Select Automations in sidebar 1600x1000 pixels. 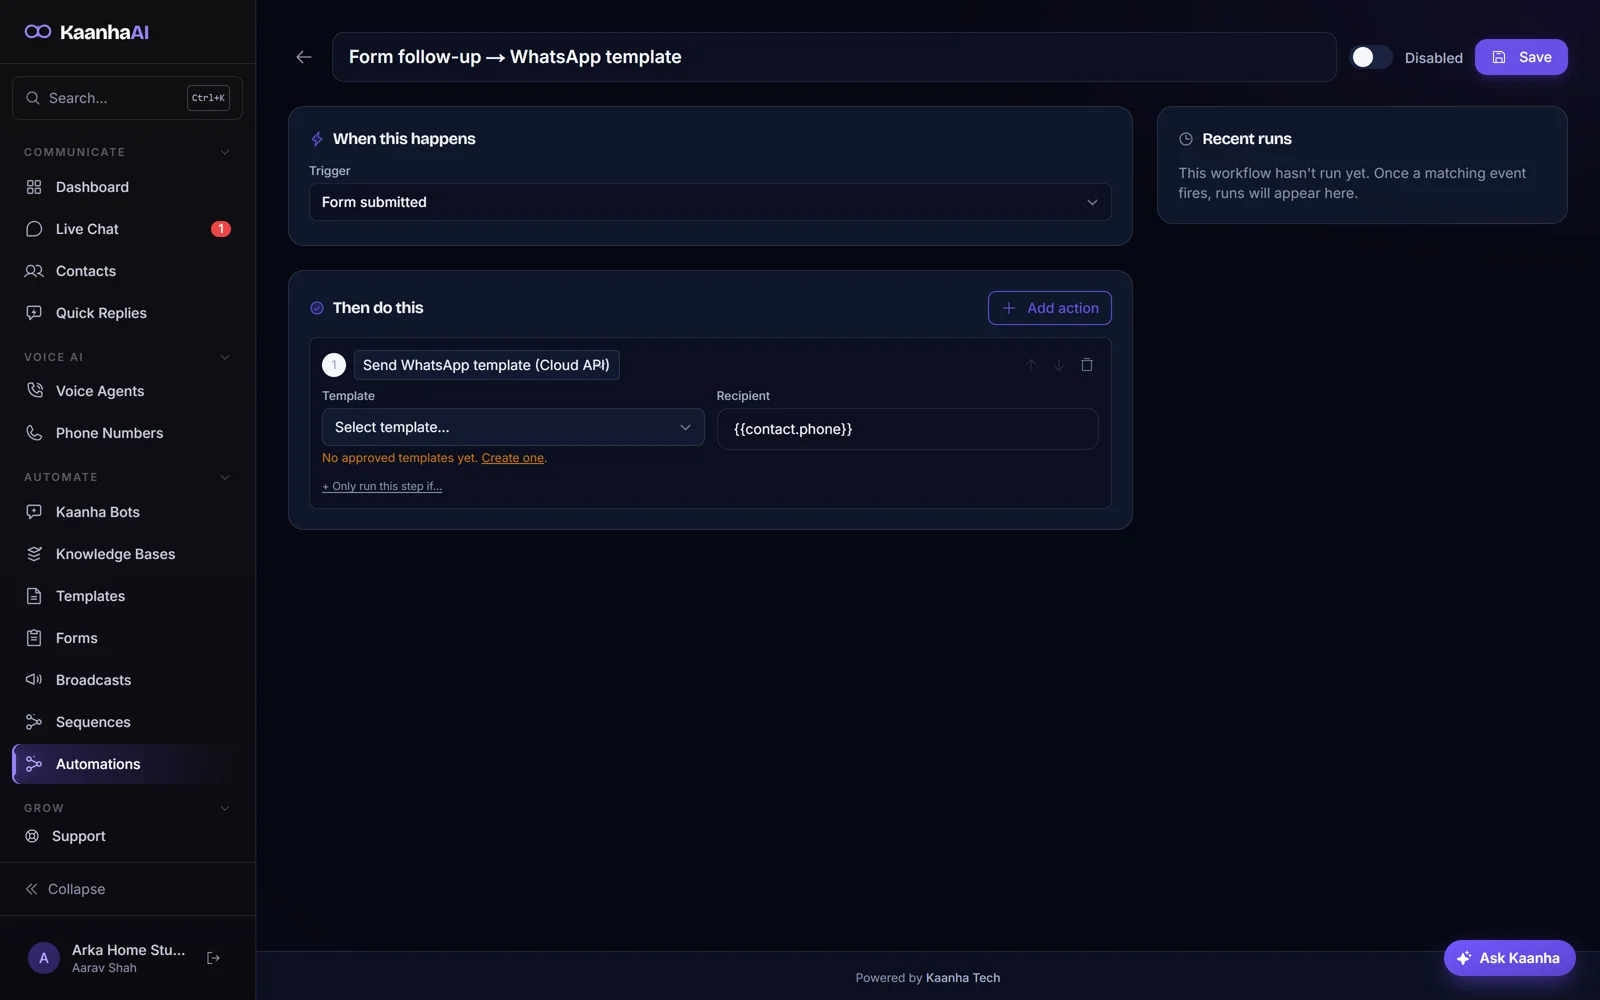(127, 764)
